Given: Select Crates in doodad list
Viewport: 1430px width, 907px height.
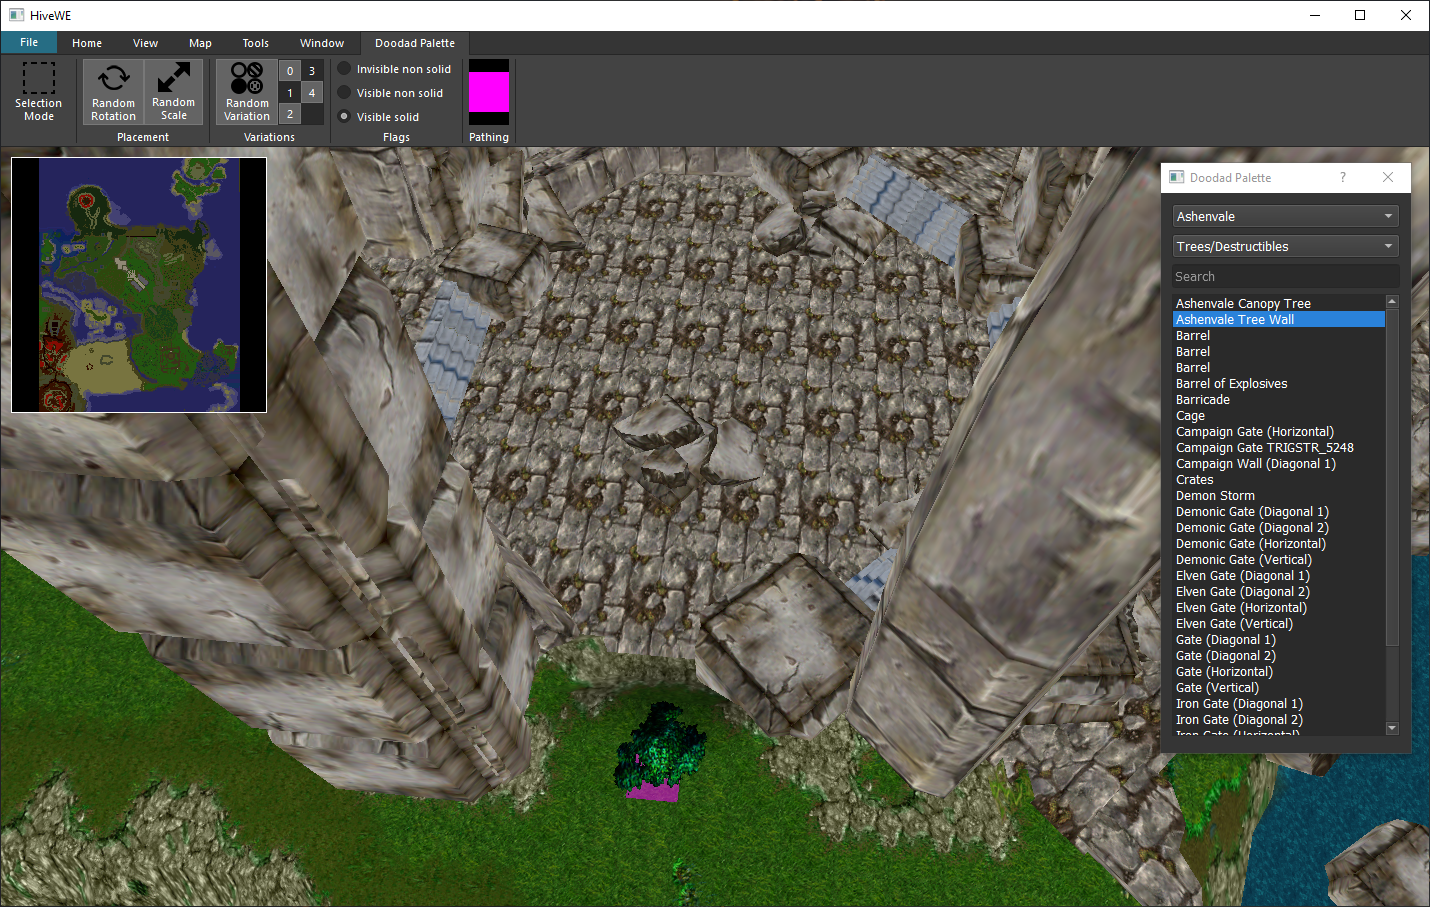Looking at the screenshot, I should click(1279, 479).
